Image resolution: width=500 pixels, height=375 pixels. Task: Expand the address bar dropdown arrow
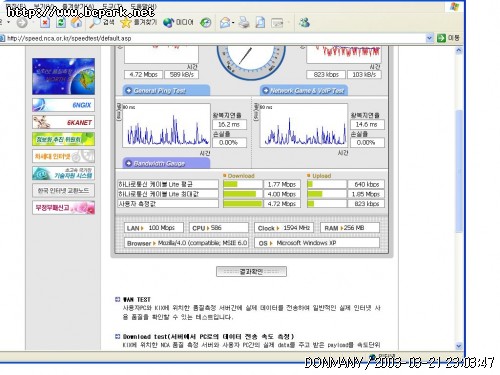pyautogui.click(x=430, y=38)
